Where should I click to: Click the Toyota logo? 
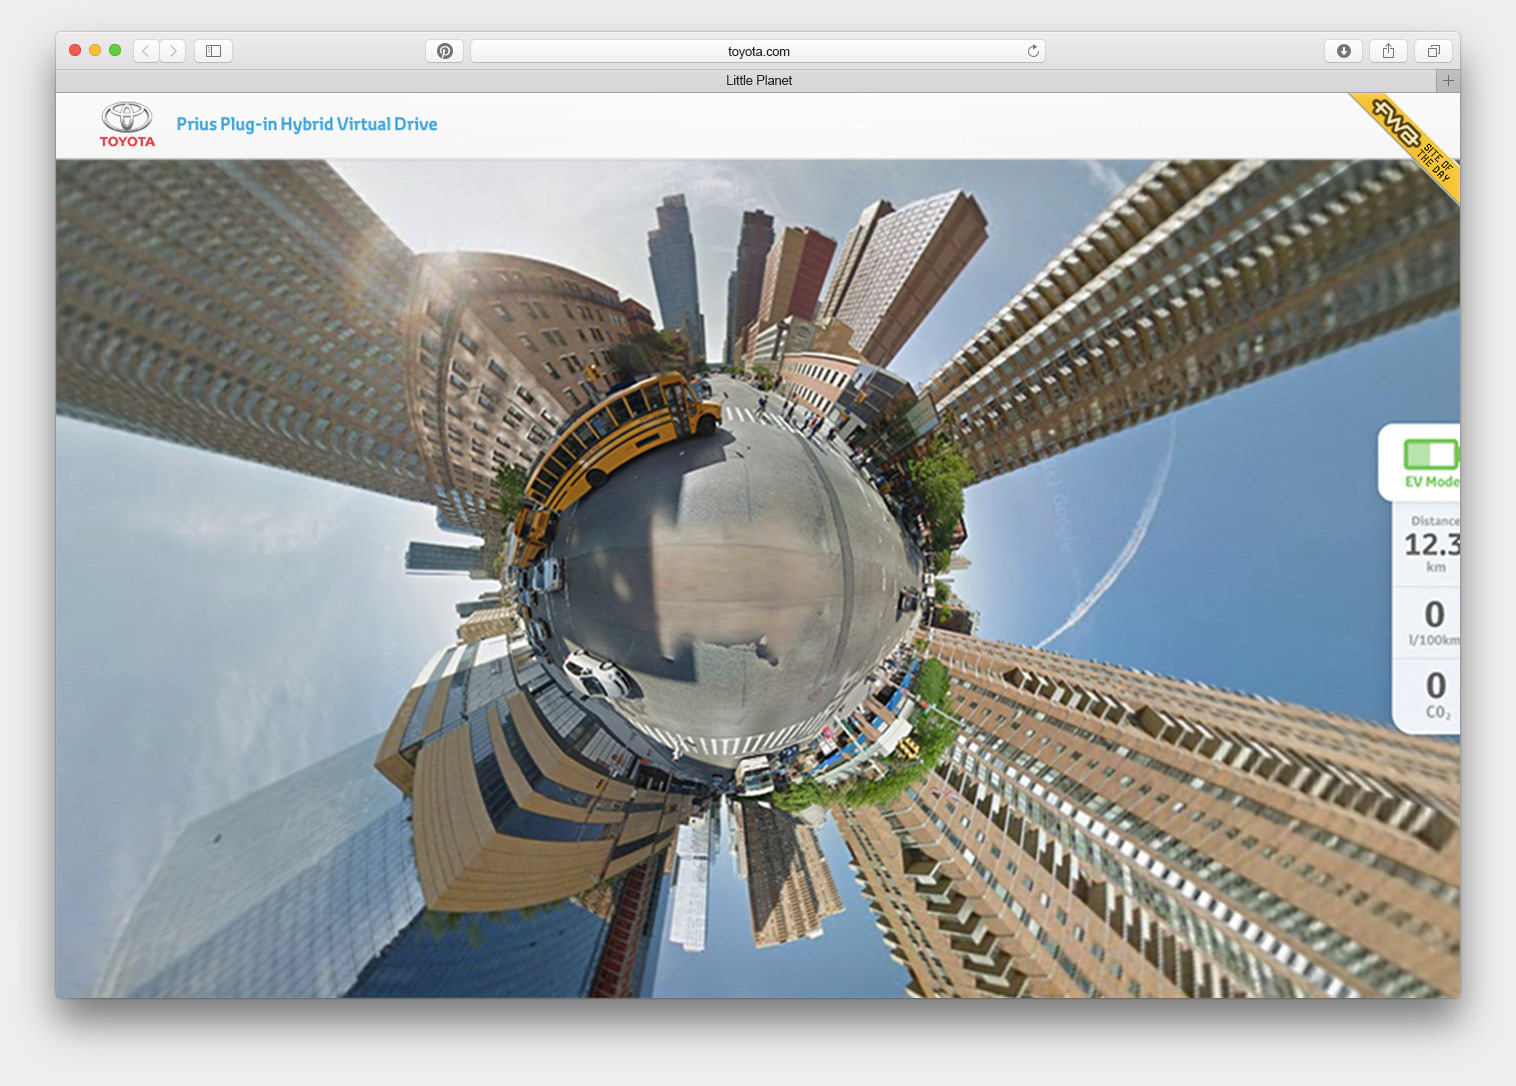point(127,125)
